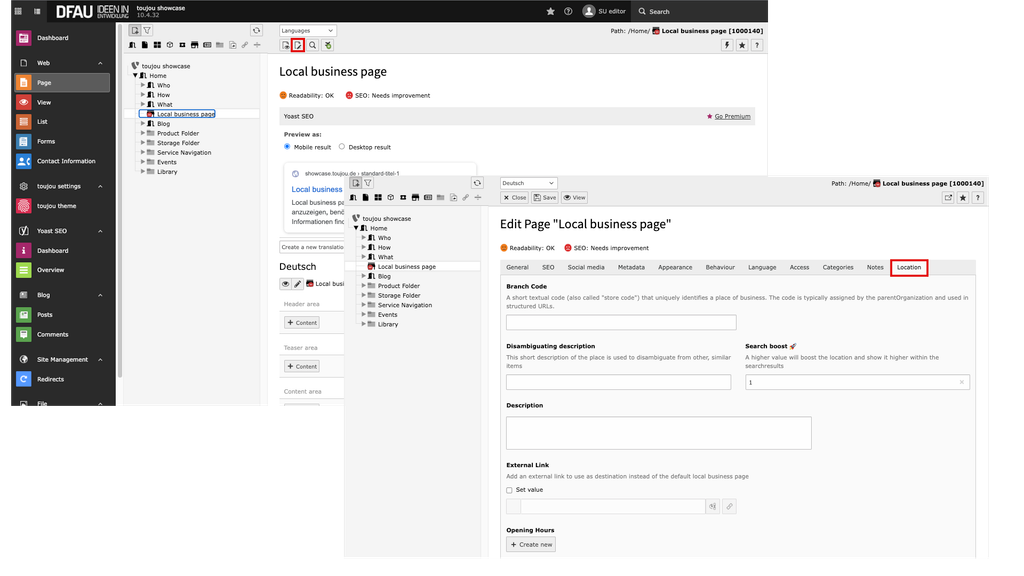This screenshot has width=1024, height=576.
Task: Expand Product Folder in back page tree
Action: [x=143, y=133]
